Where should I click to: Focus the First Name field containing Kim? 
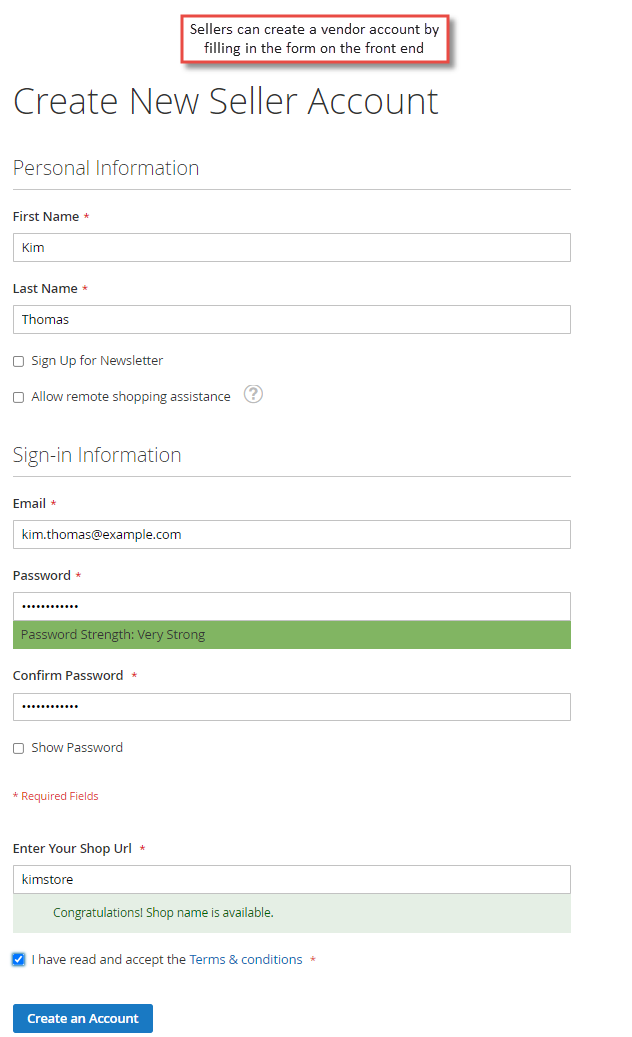(292, 247)
